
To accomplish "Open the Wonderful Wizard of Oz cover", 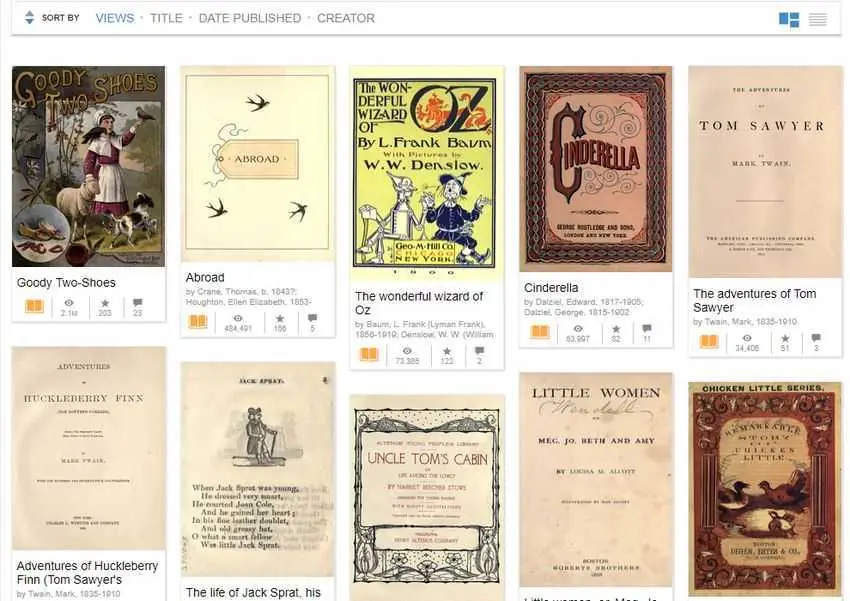I will [427, 173].
